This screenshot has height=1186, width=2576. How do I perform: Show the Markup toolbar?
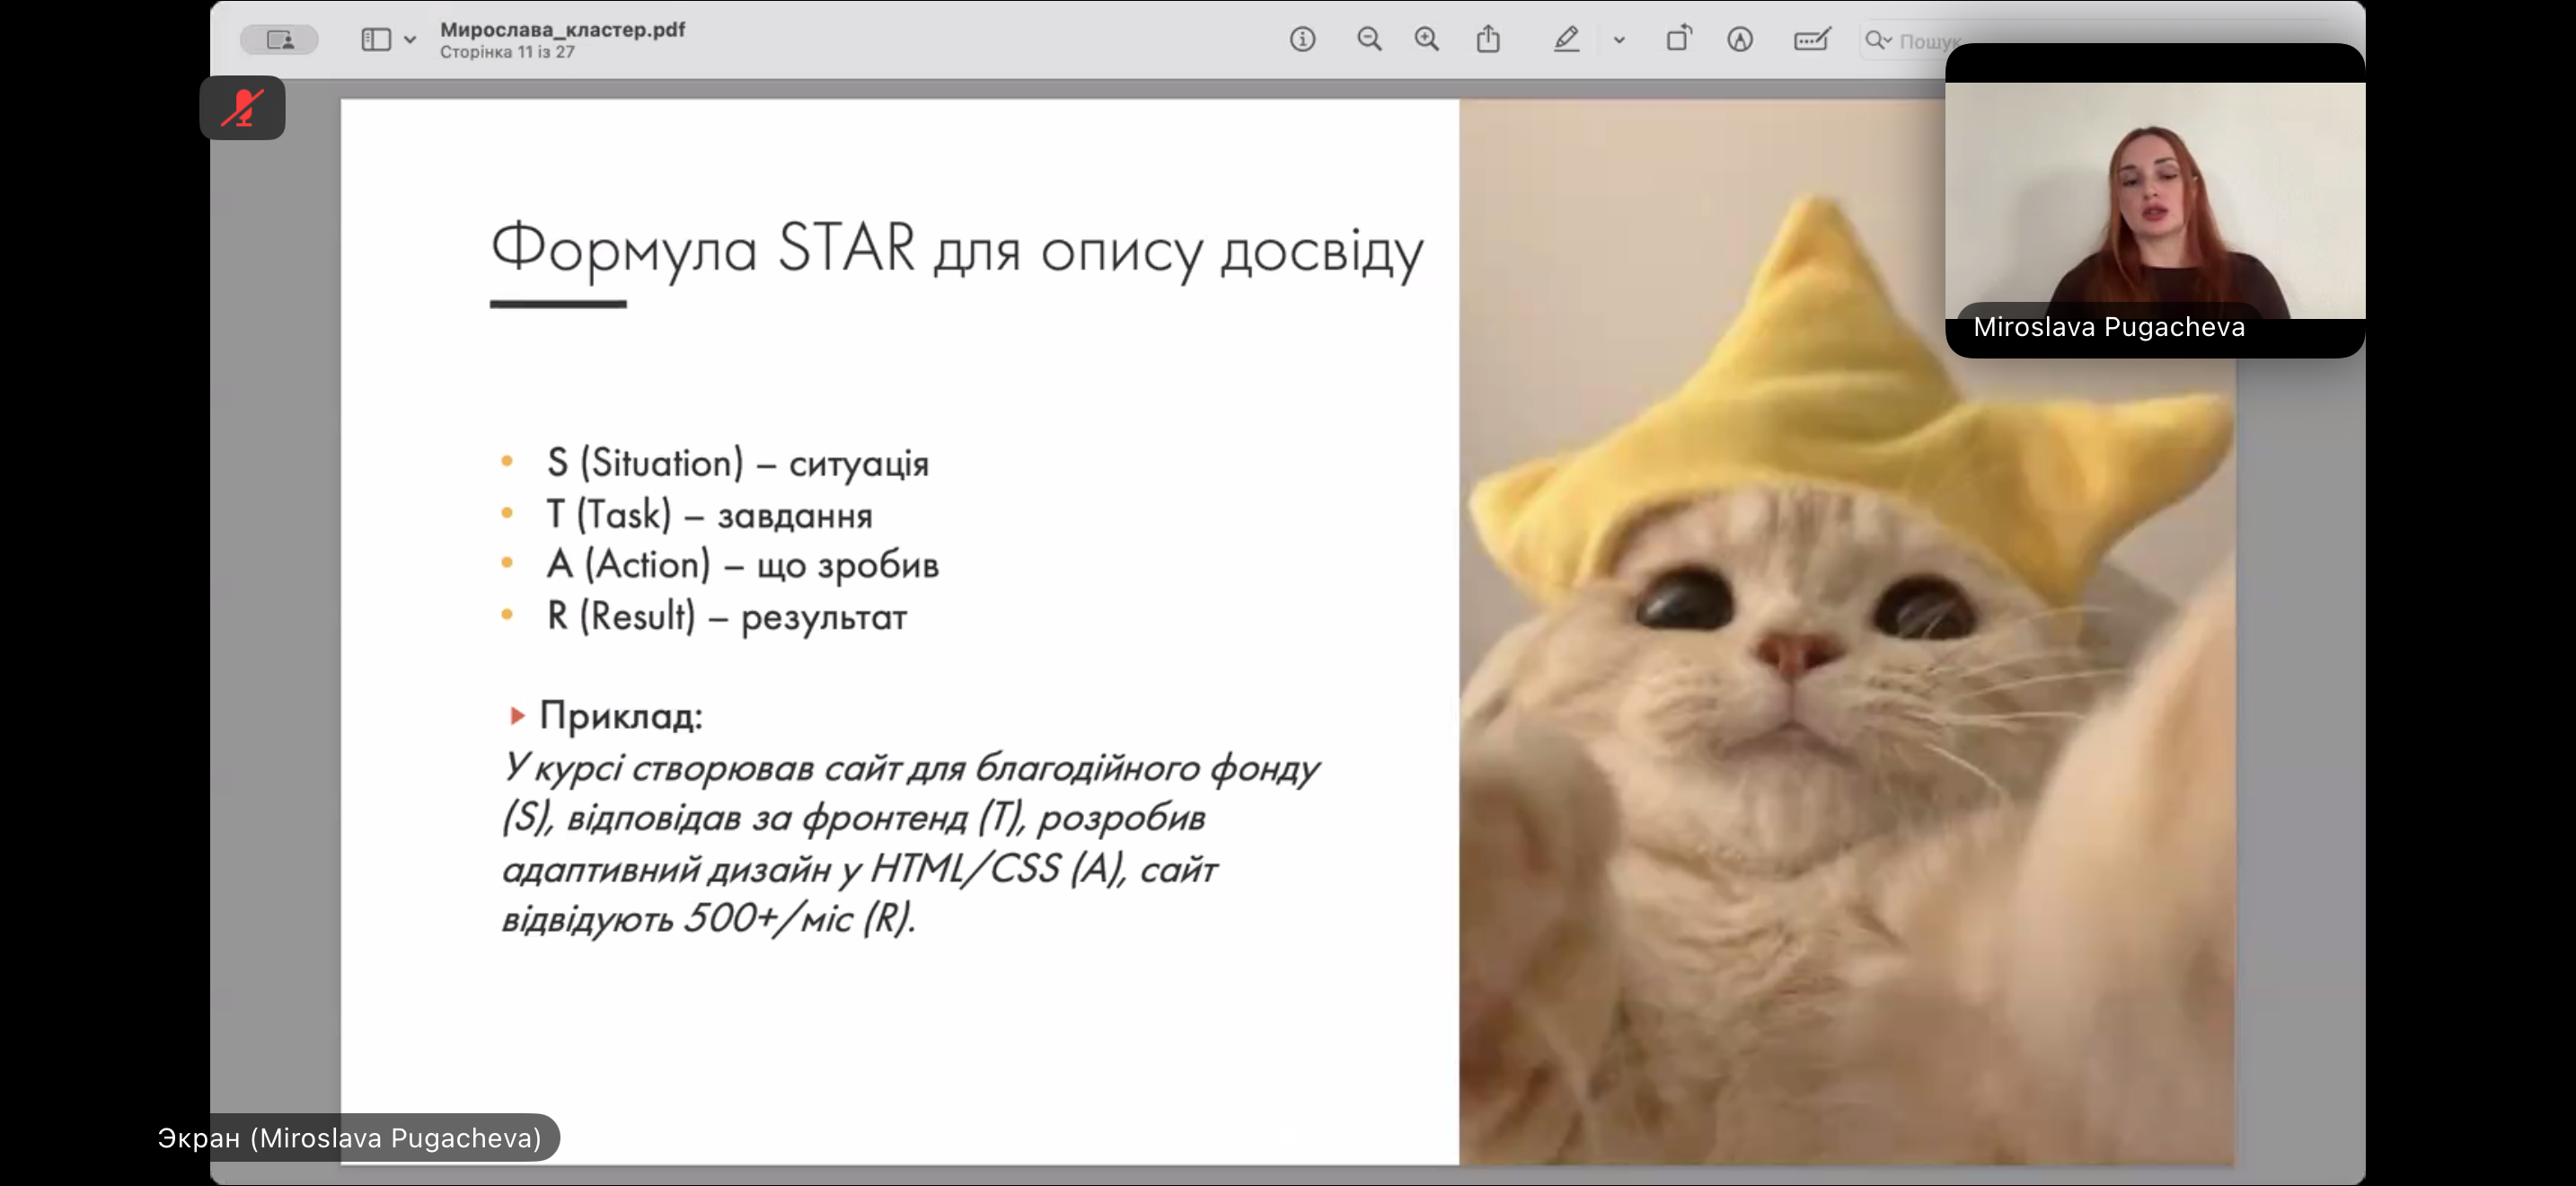pyautogui.click(x=1740, y=39)
